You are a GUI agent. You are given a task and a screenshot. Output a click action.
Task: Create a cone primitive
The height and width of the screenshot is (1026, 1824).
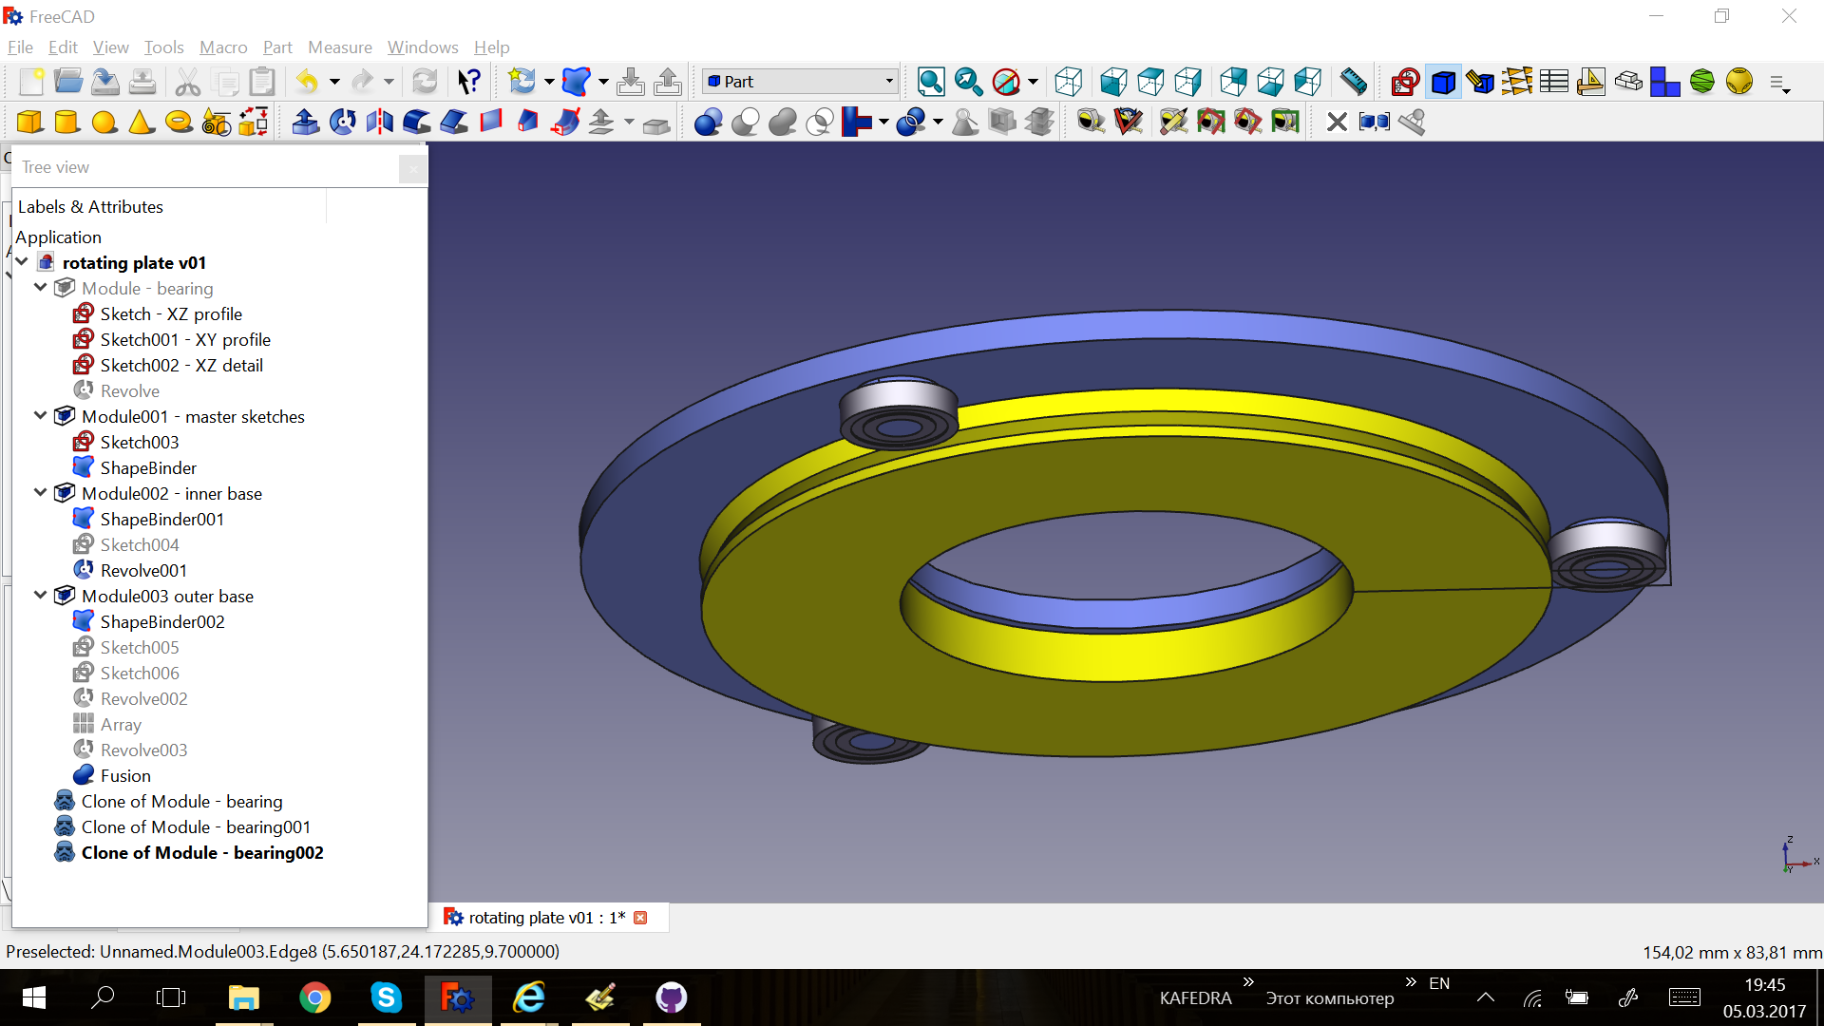pyautogui.click(x=141, y=122)
